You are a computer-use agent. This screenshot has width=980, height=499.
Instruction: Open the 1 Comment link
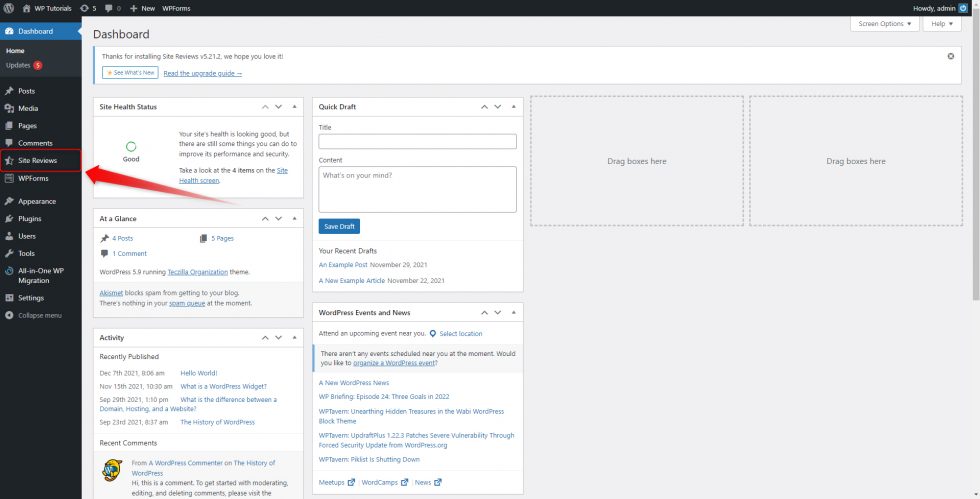click(129, 253)
